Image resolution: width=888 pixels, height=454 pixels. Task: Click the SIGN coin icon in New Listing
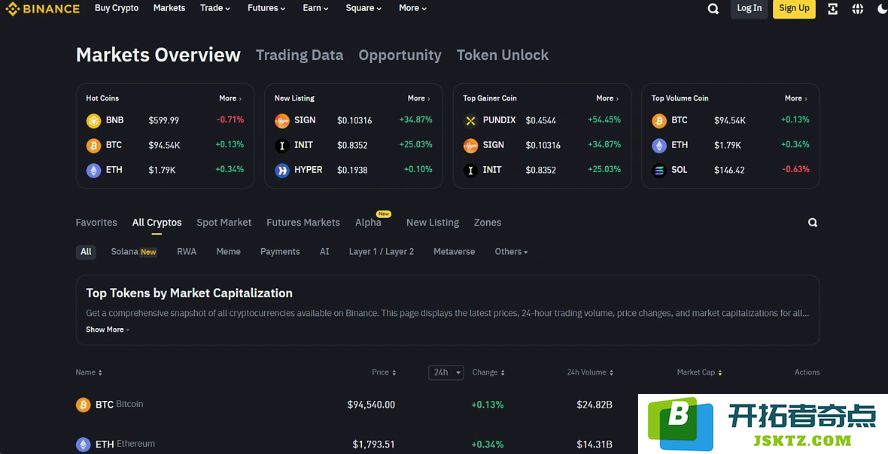point(282,121)
